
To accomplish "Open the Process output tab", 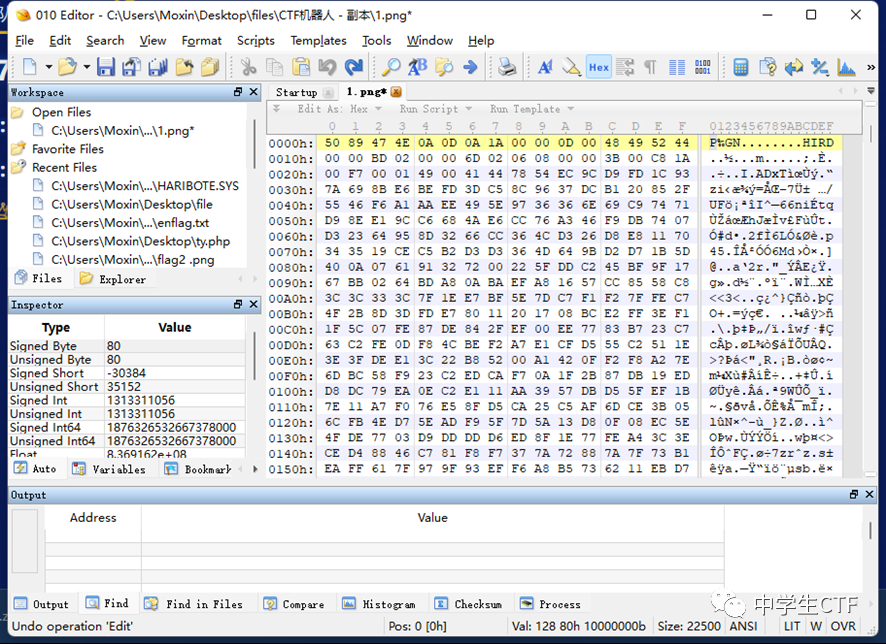I will click(550, 604).
